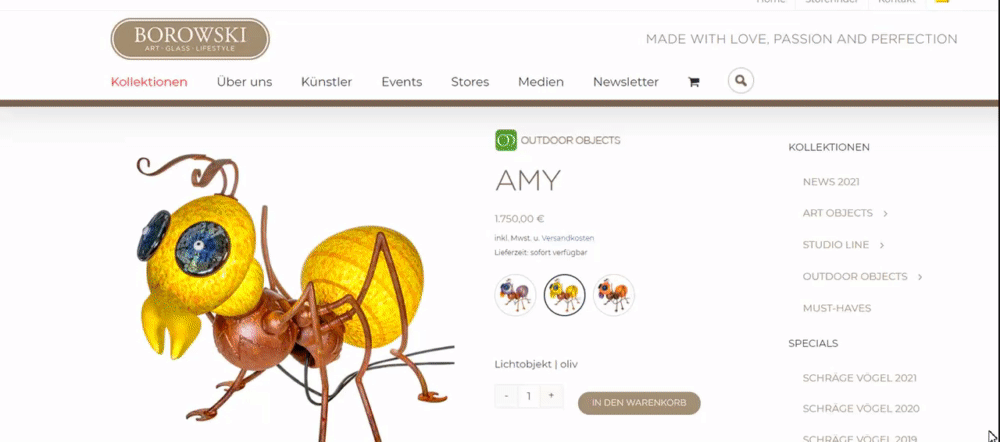The width and height of the screenshot is (1000, 442).
Task: Open the Künstler menu item
Action: 327,82
